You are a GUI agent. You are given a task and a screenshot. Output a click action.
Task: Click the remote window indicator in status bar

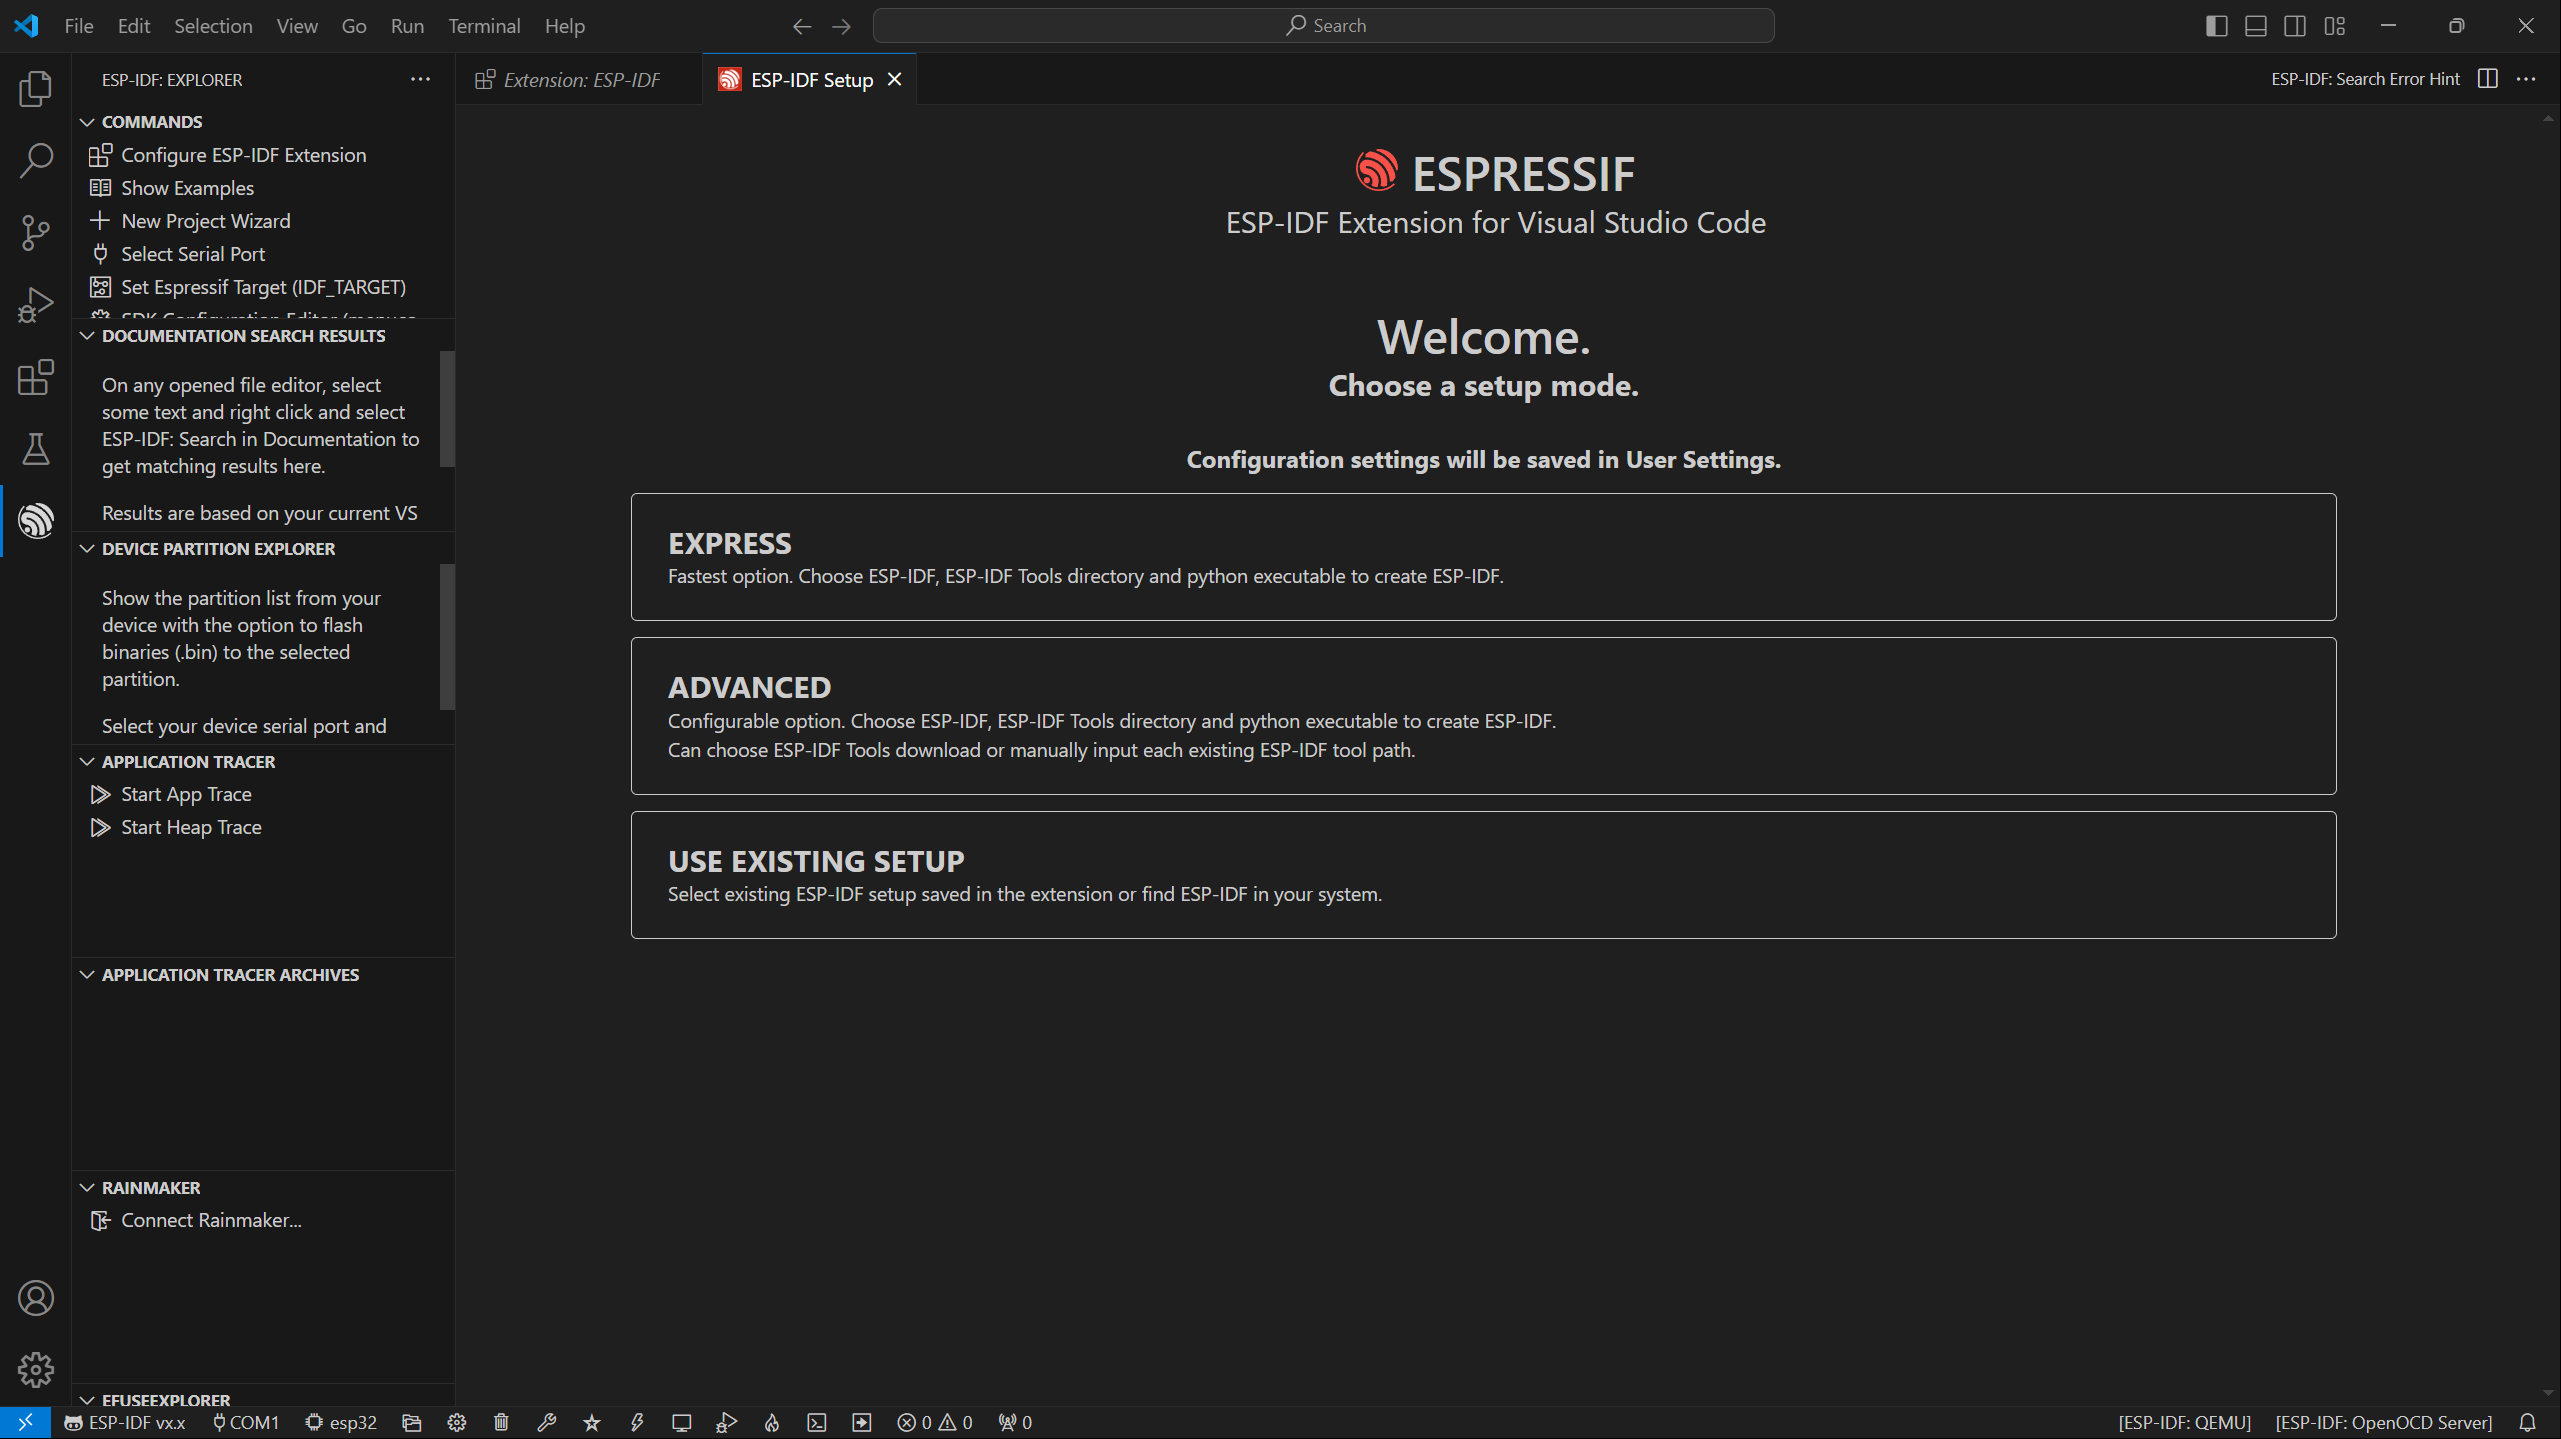click(x=26, y=1422)
